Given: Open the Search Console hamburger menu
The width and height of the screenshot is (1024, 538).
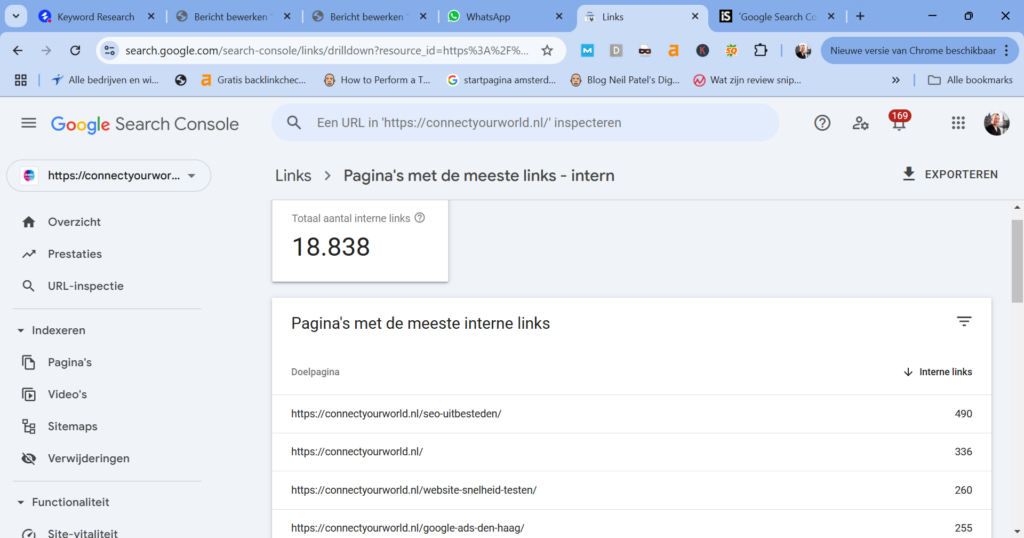Looking at the screenshot, I should [28, 123].
